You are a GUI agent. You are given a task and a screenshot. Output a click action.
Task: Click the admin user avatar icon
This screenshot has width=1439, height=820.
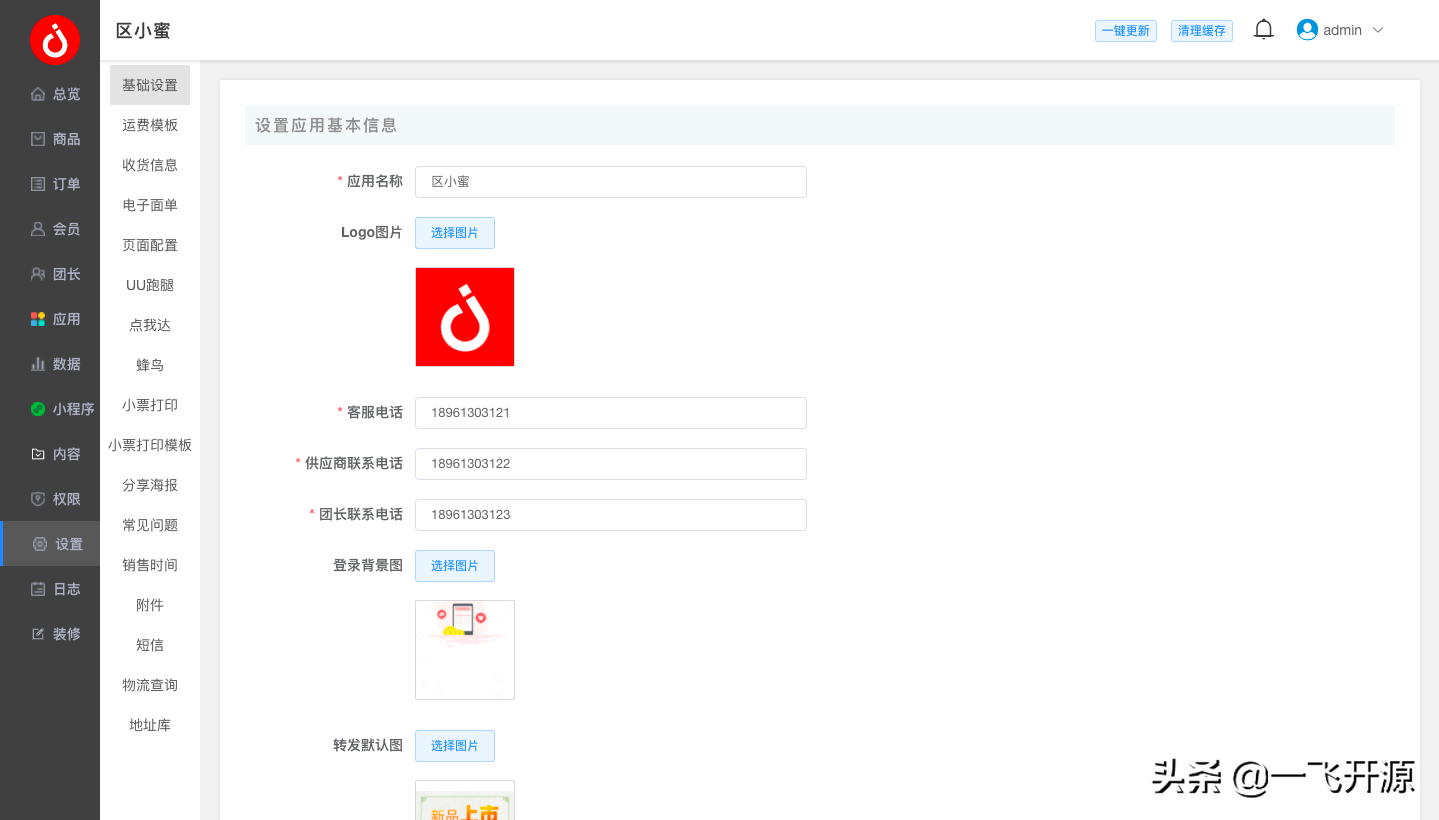point(1307,30)
